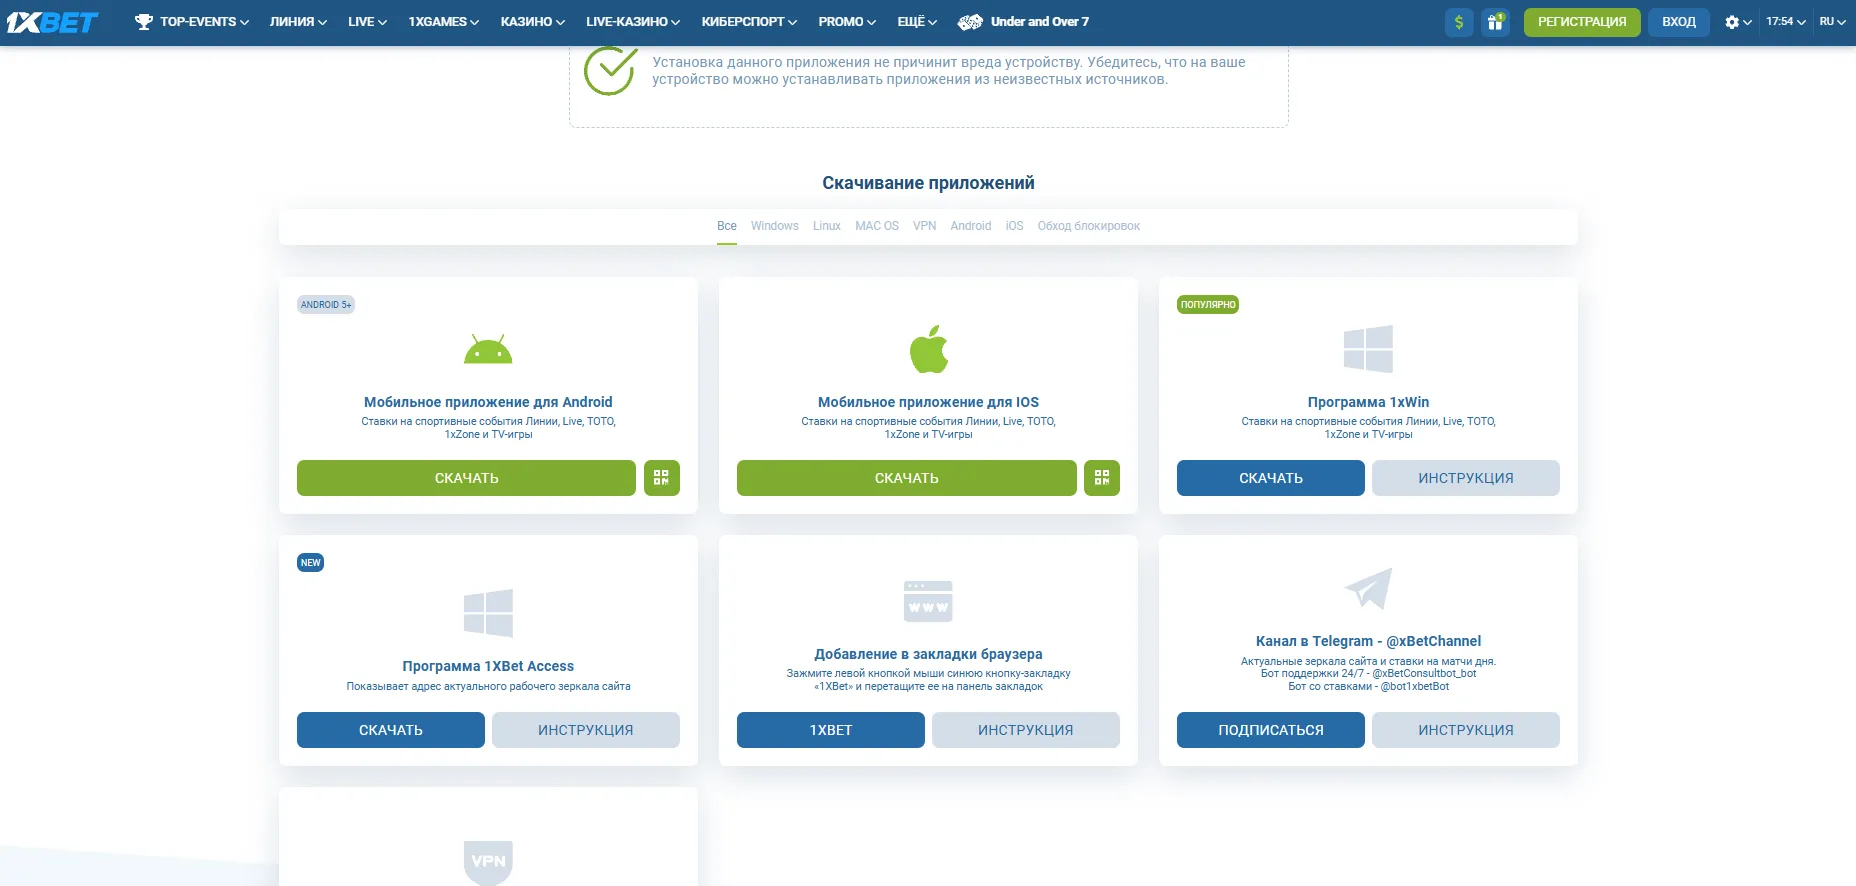Open the dollar payments icon

(1459, 22)
